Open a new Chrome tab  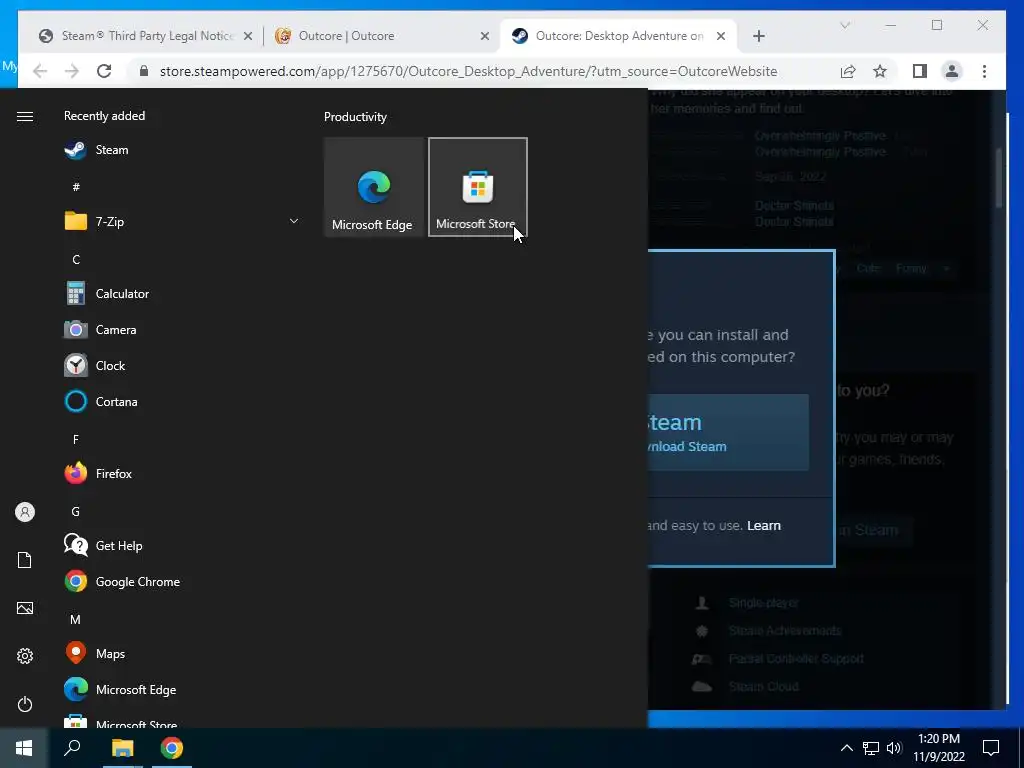click(x=759, y=37)
